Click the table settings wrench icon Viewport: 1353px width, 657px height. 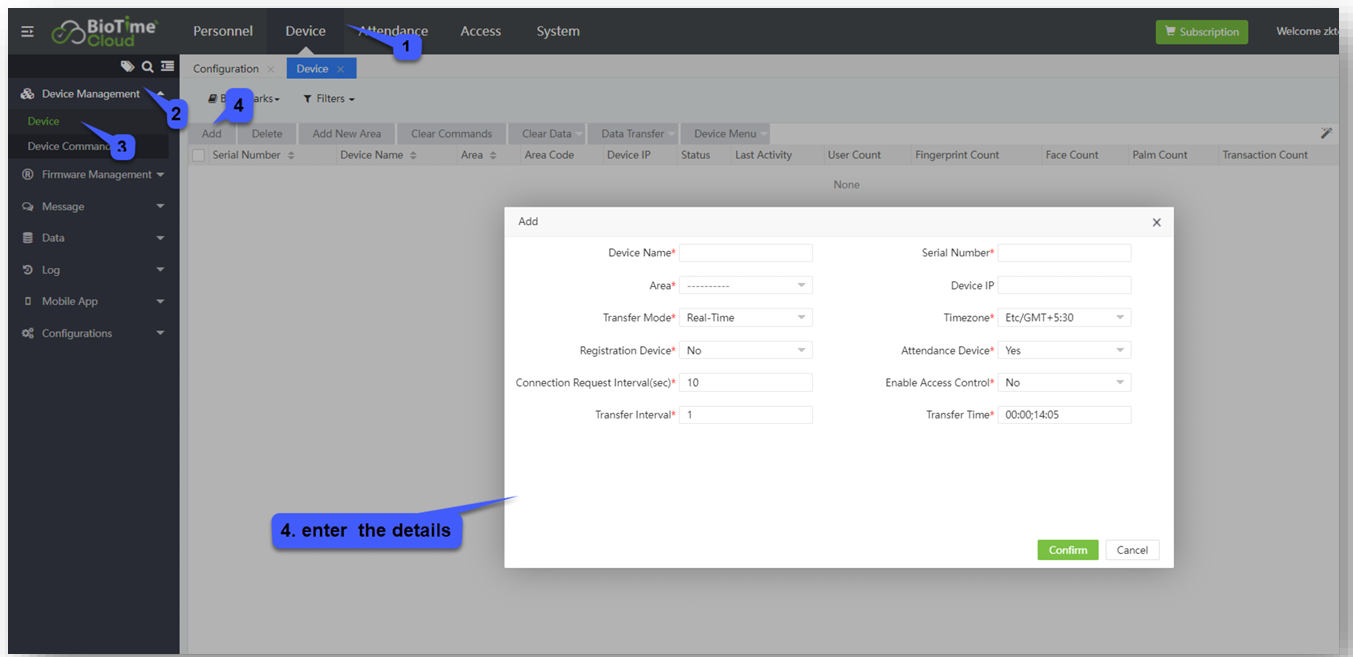[1326, 133]
